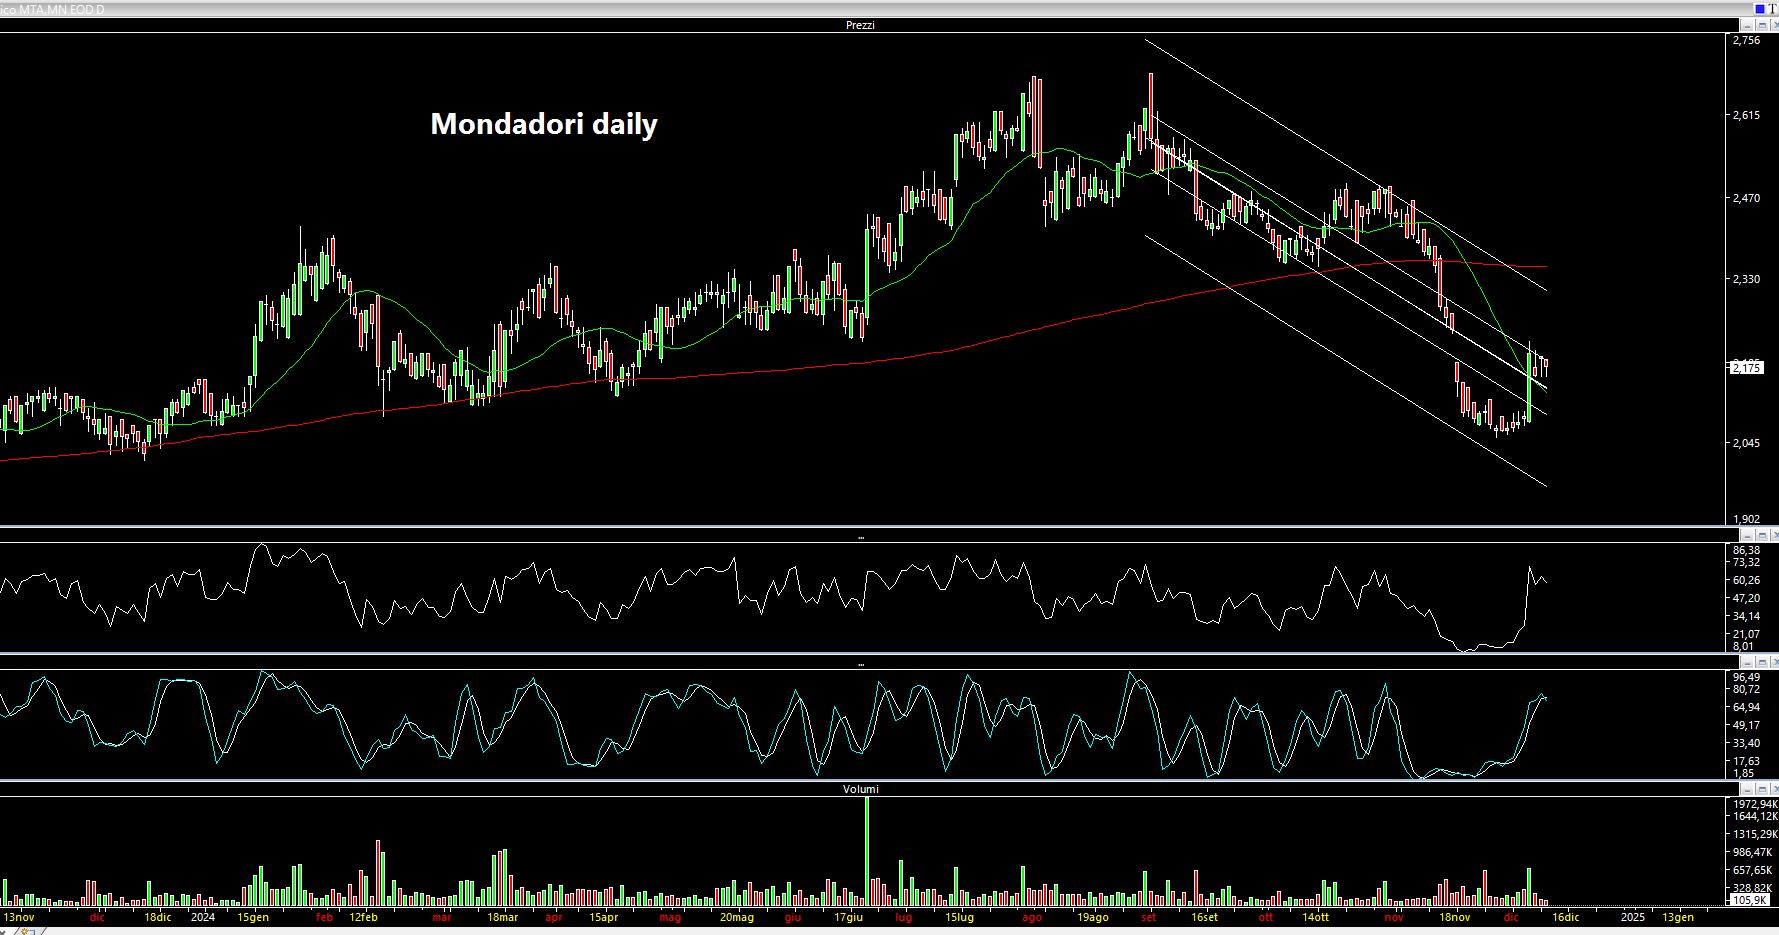Click the 657,65K volume scale value

point(1752,870)
